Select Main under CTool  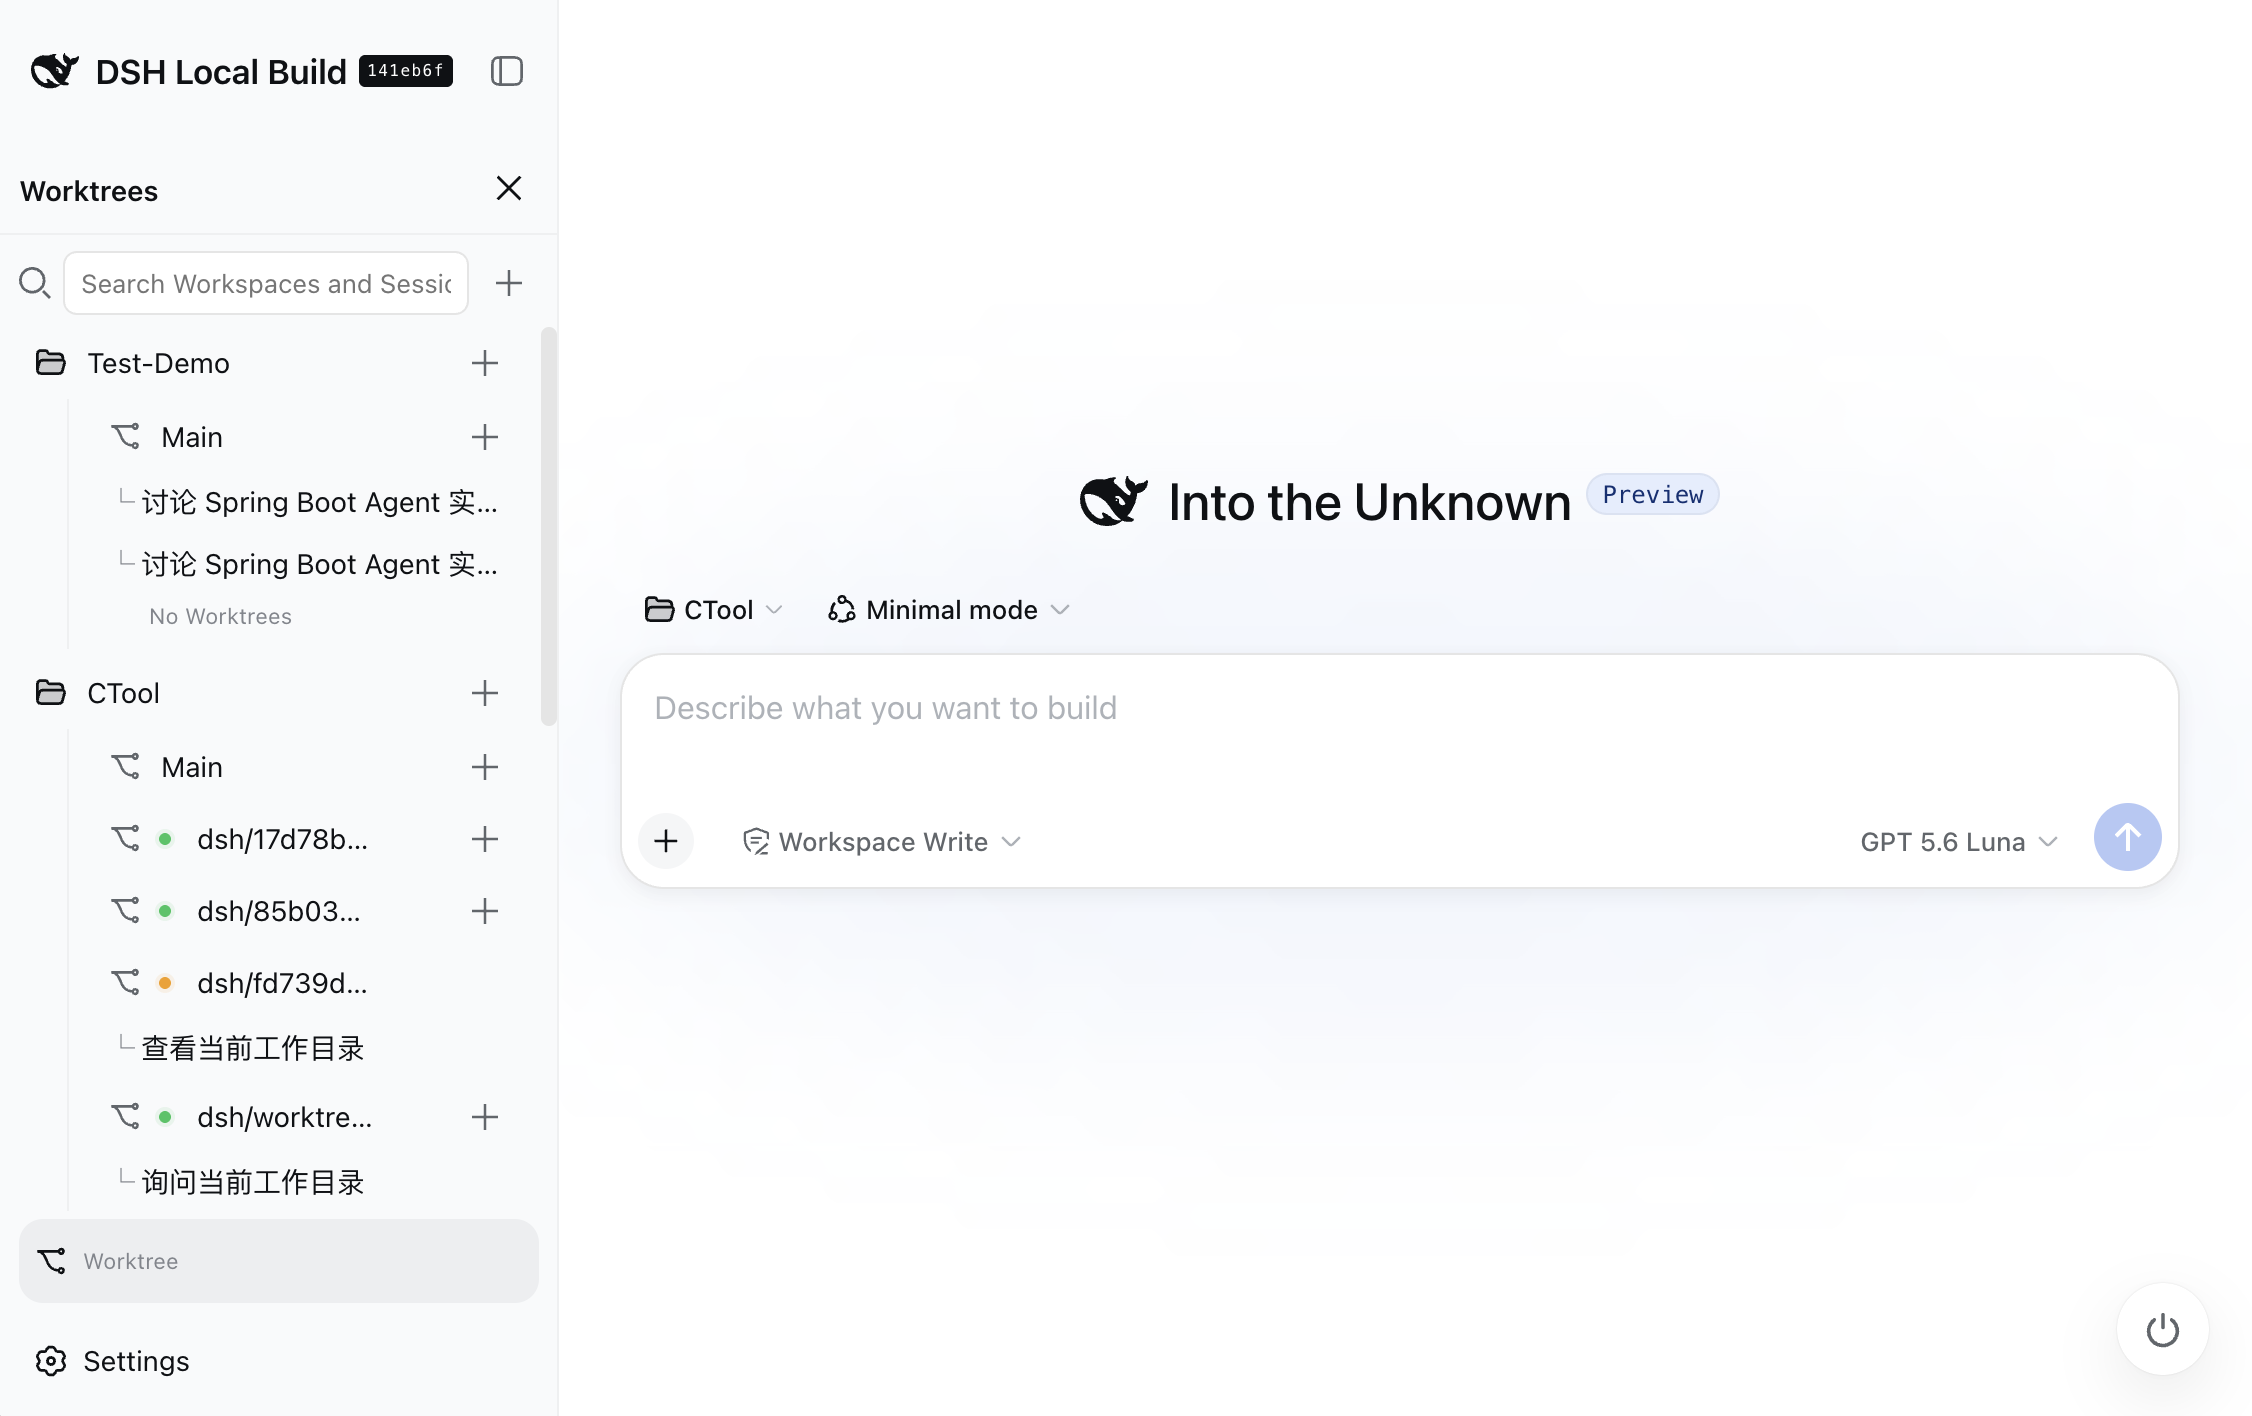(192, 767)
